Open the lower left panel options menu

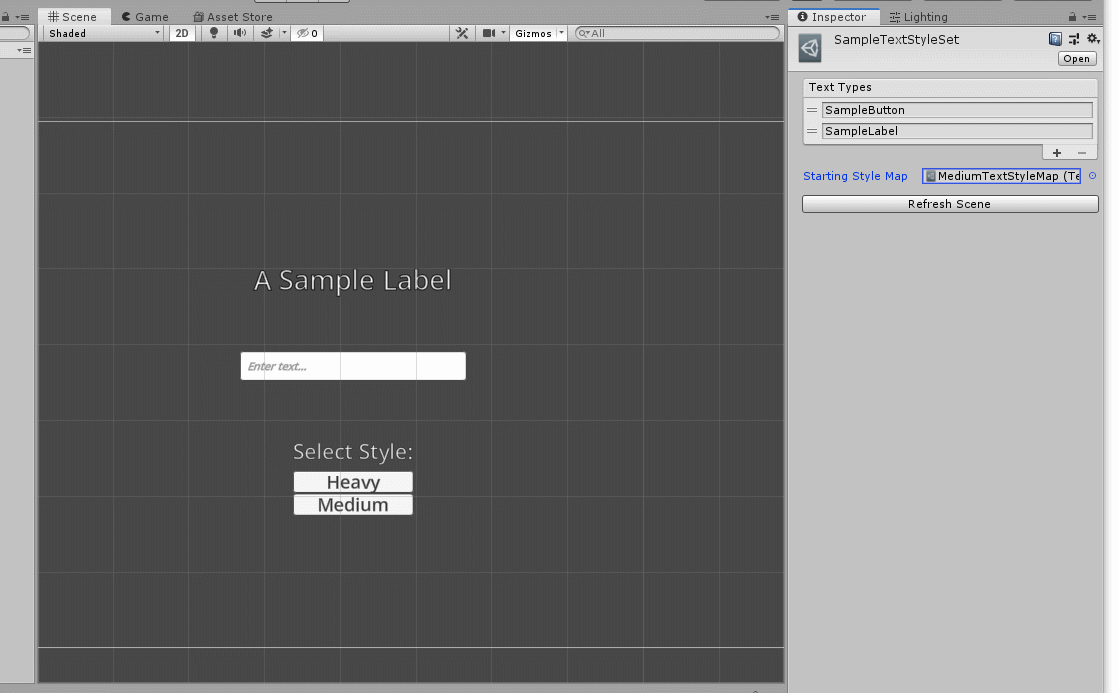pos(24,51)
